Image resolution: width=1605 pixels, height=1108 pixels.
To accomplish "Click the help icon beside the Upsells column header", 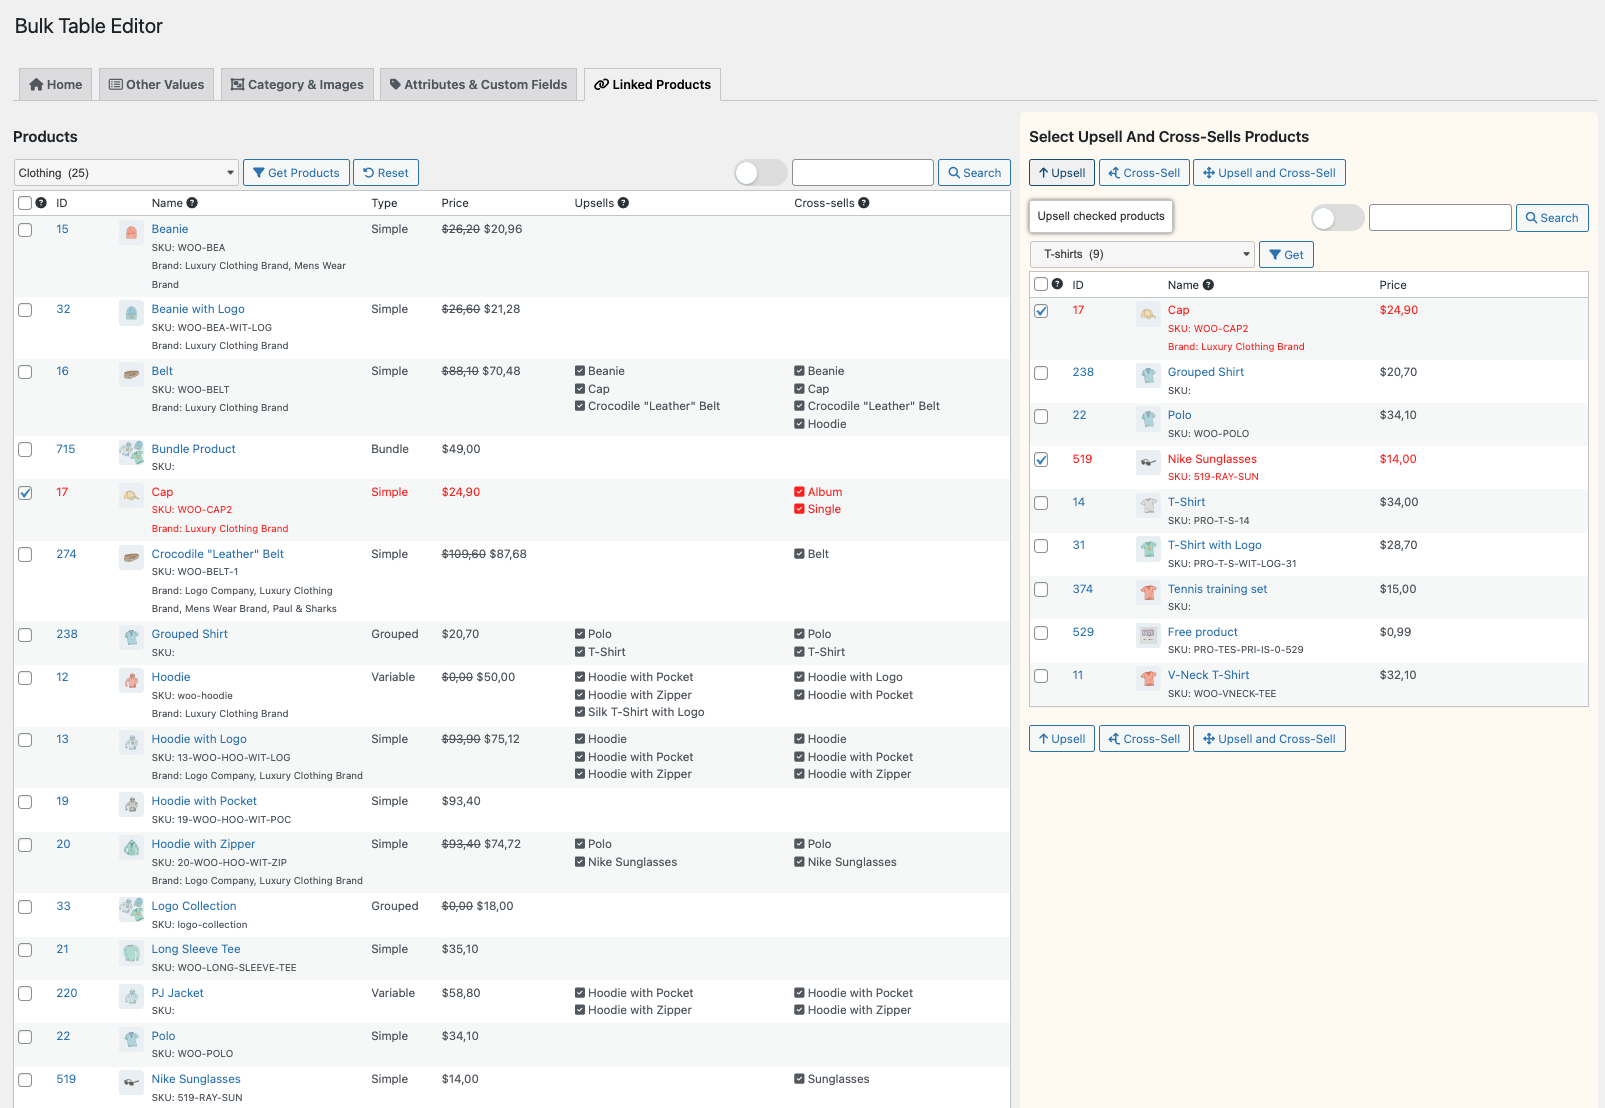I will pyautogui.click(x=624, y=202).
